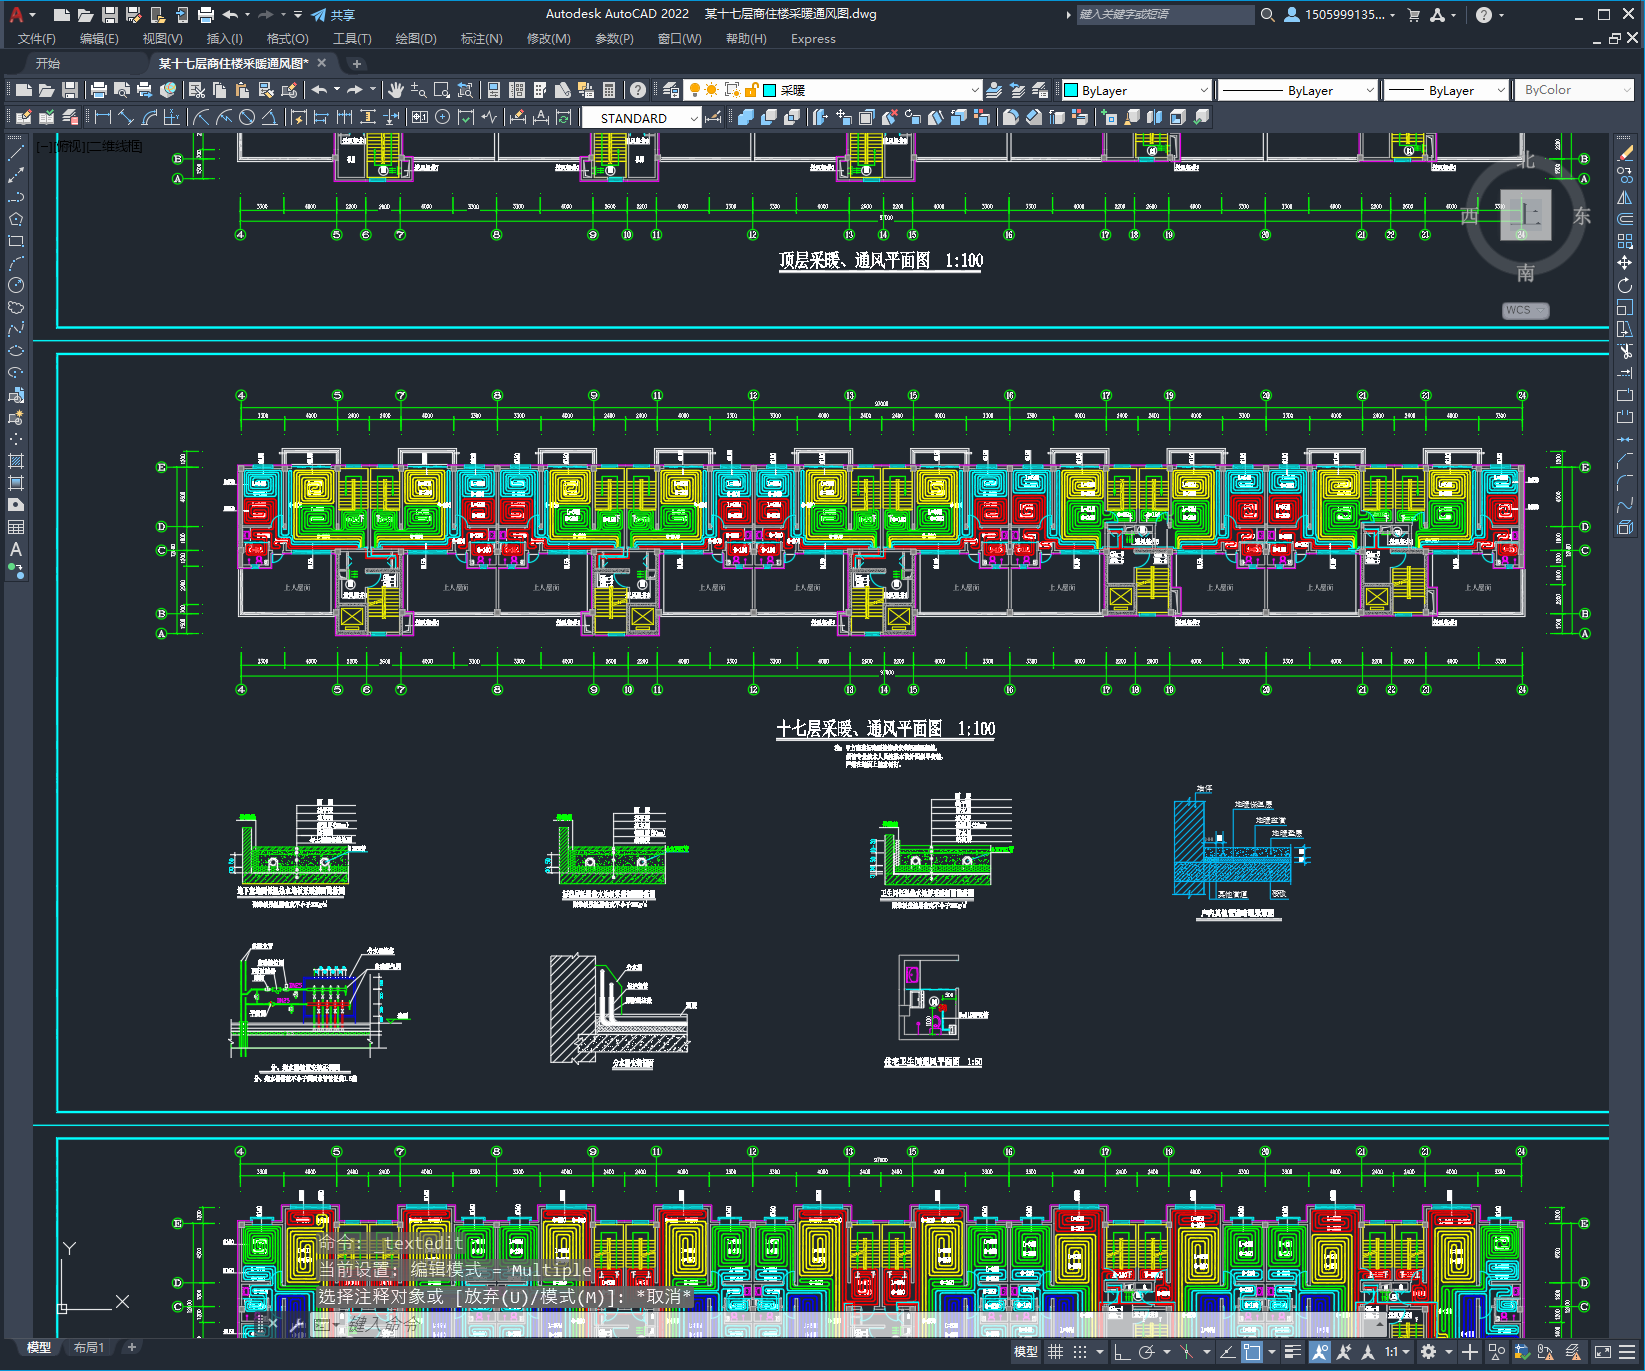The height and width of the screenshot is (1371, 1645).
Task: Open the Quick Calculator icon
Action: (609, 90)
